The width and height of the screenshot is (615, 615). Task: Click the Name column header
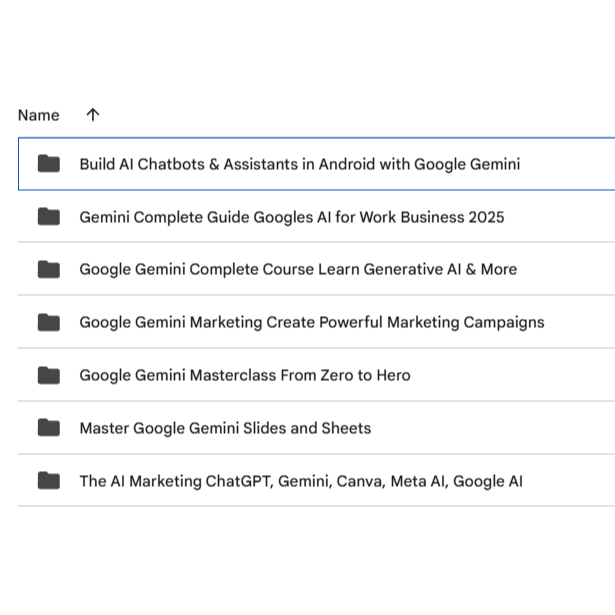pyautogui.click(x=38, y=115)
